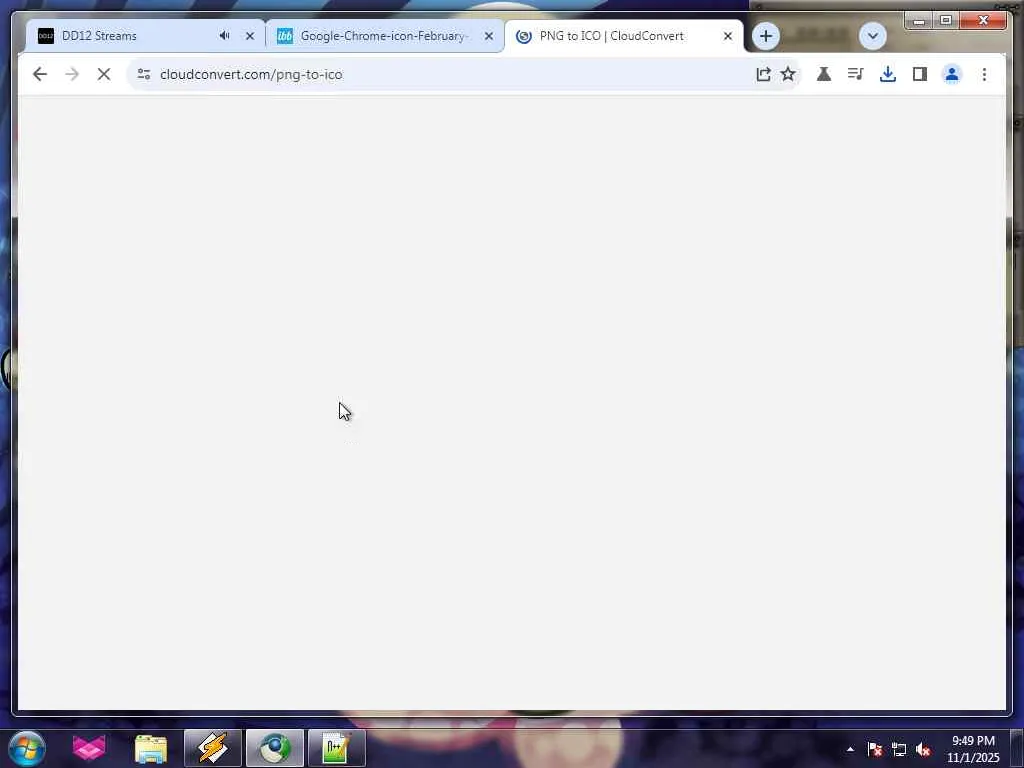Image resolution: width=1024 pixels, height=768 pixels.
Task: Open Chrome Labs flask icon
Action: (824, 74)
